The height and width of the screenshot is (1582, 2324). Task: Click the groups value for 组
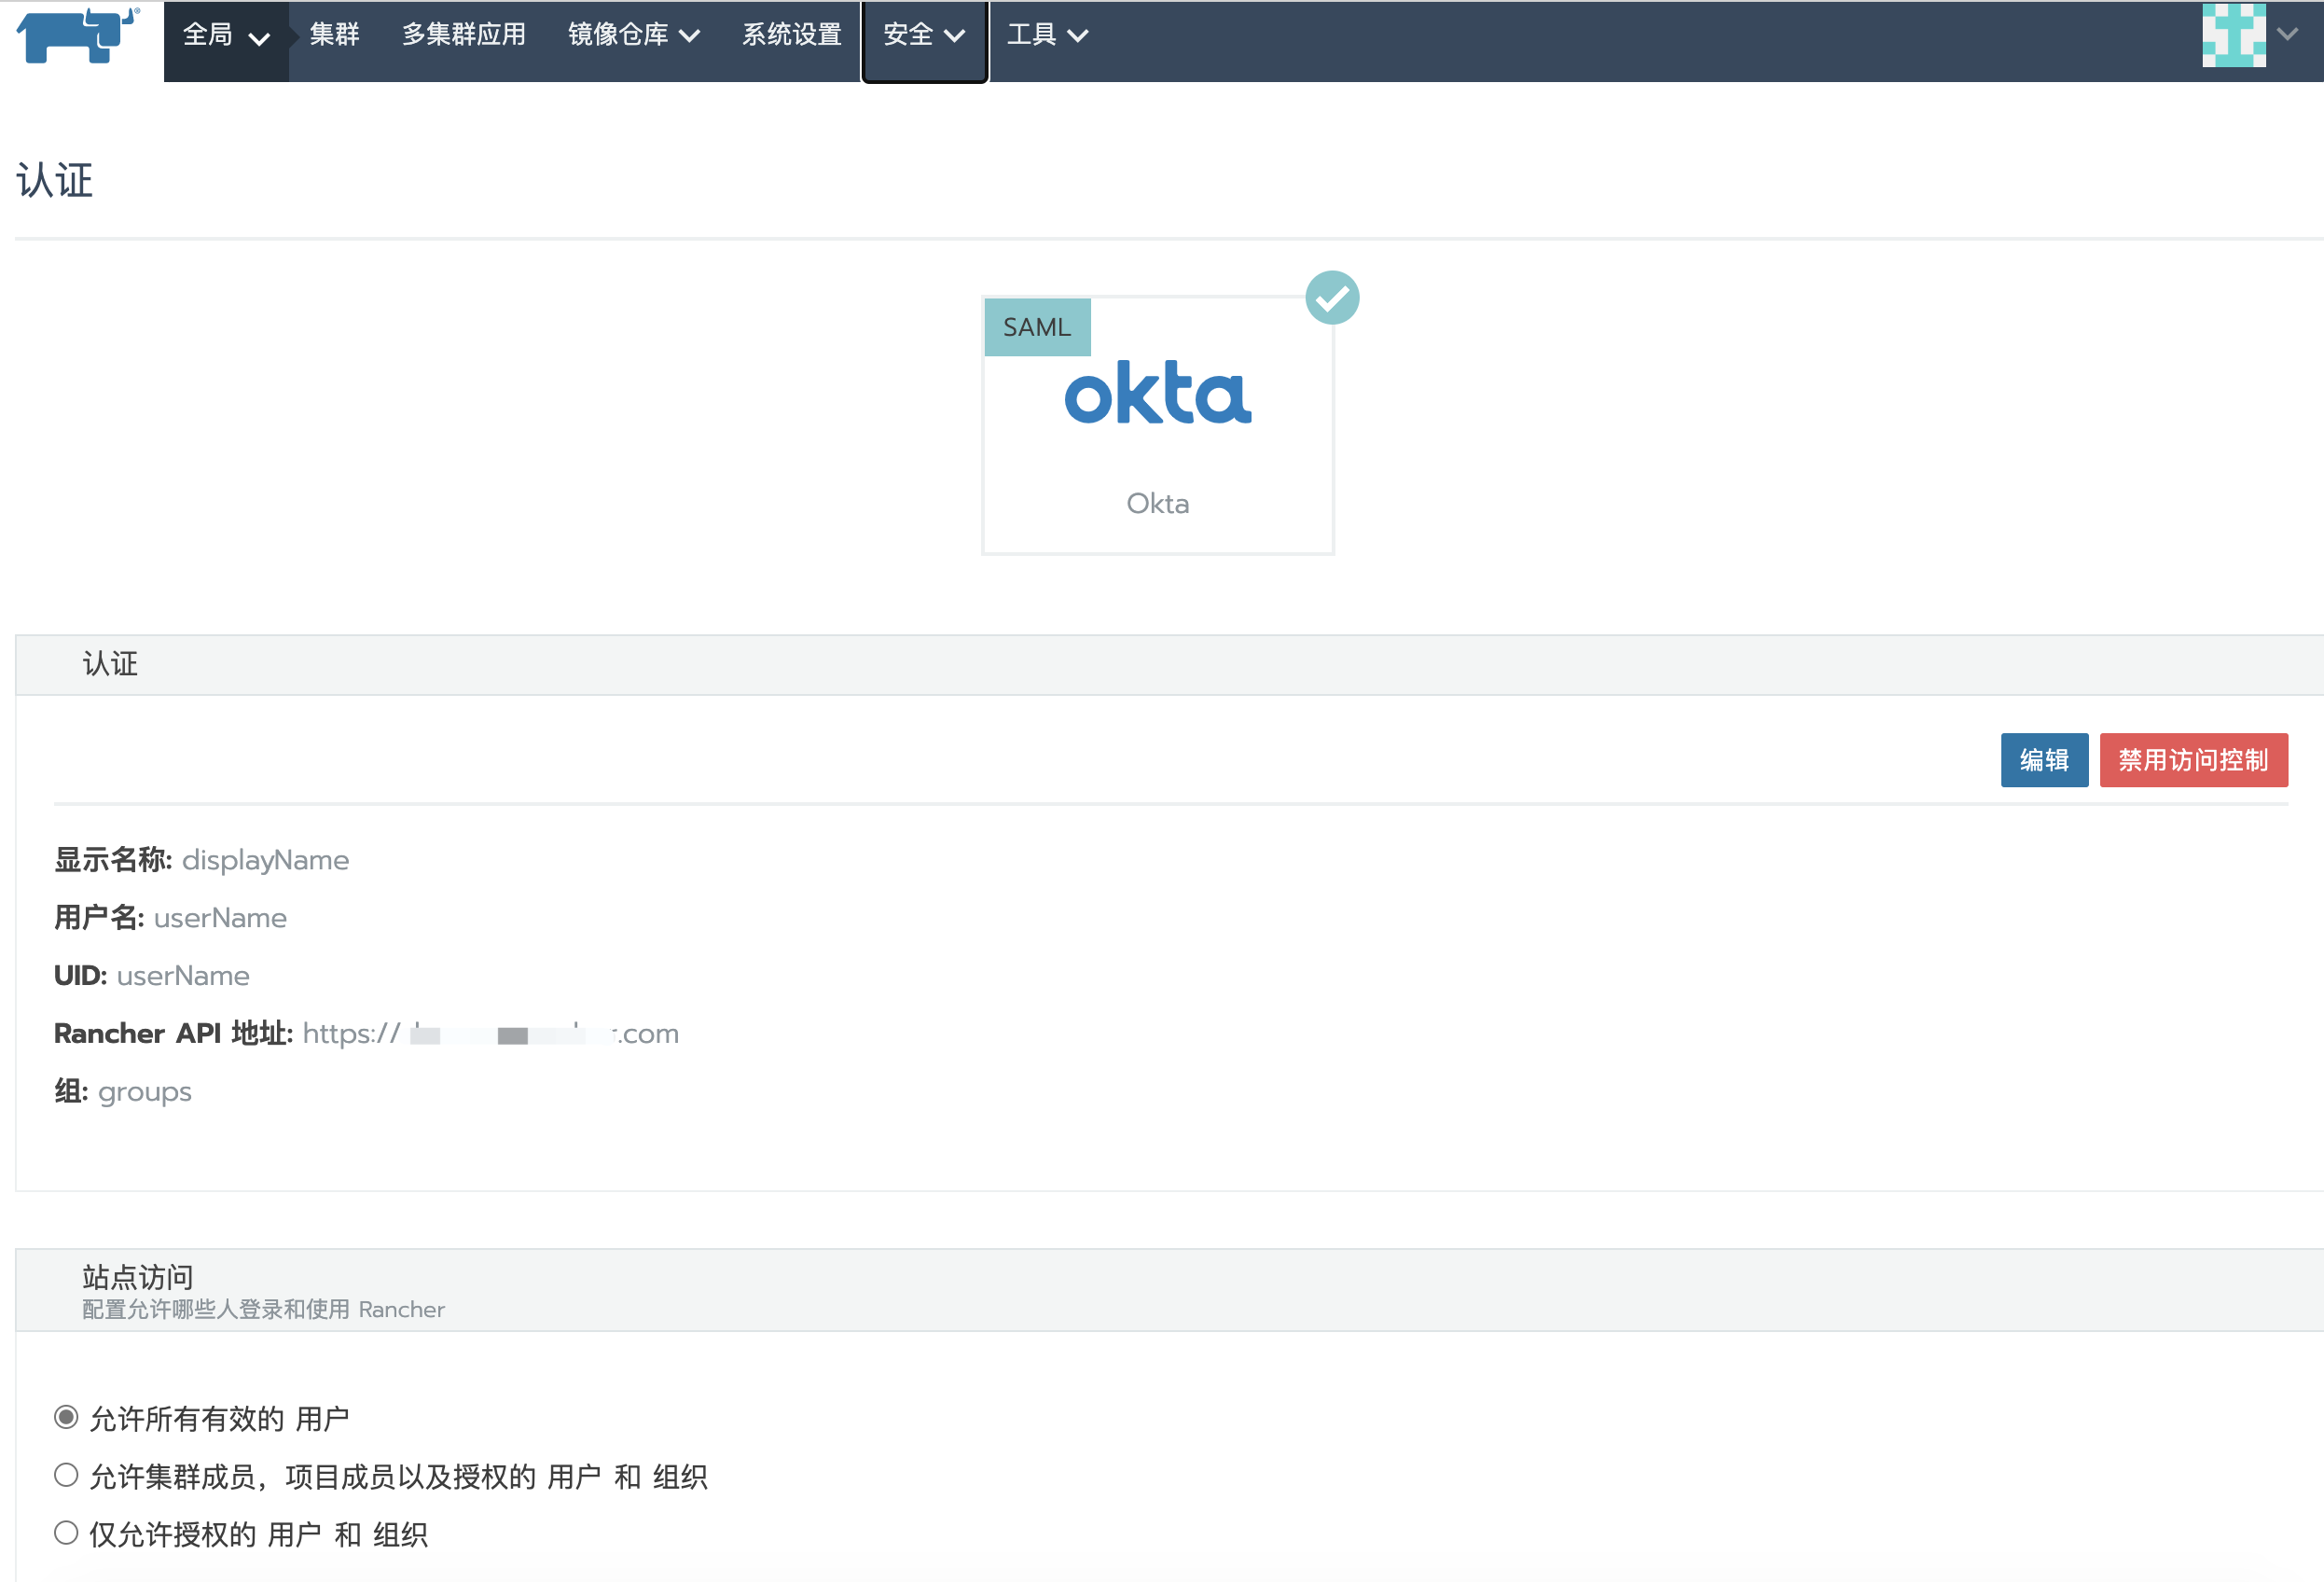tap(145, 1092)
